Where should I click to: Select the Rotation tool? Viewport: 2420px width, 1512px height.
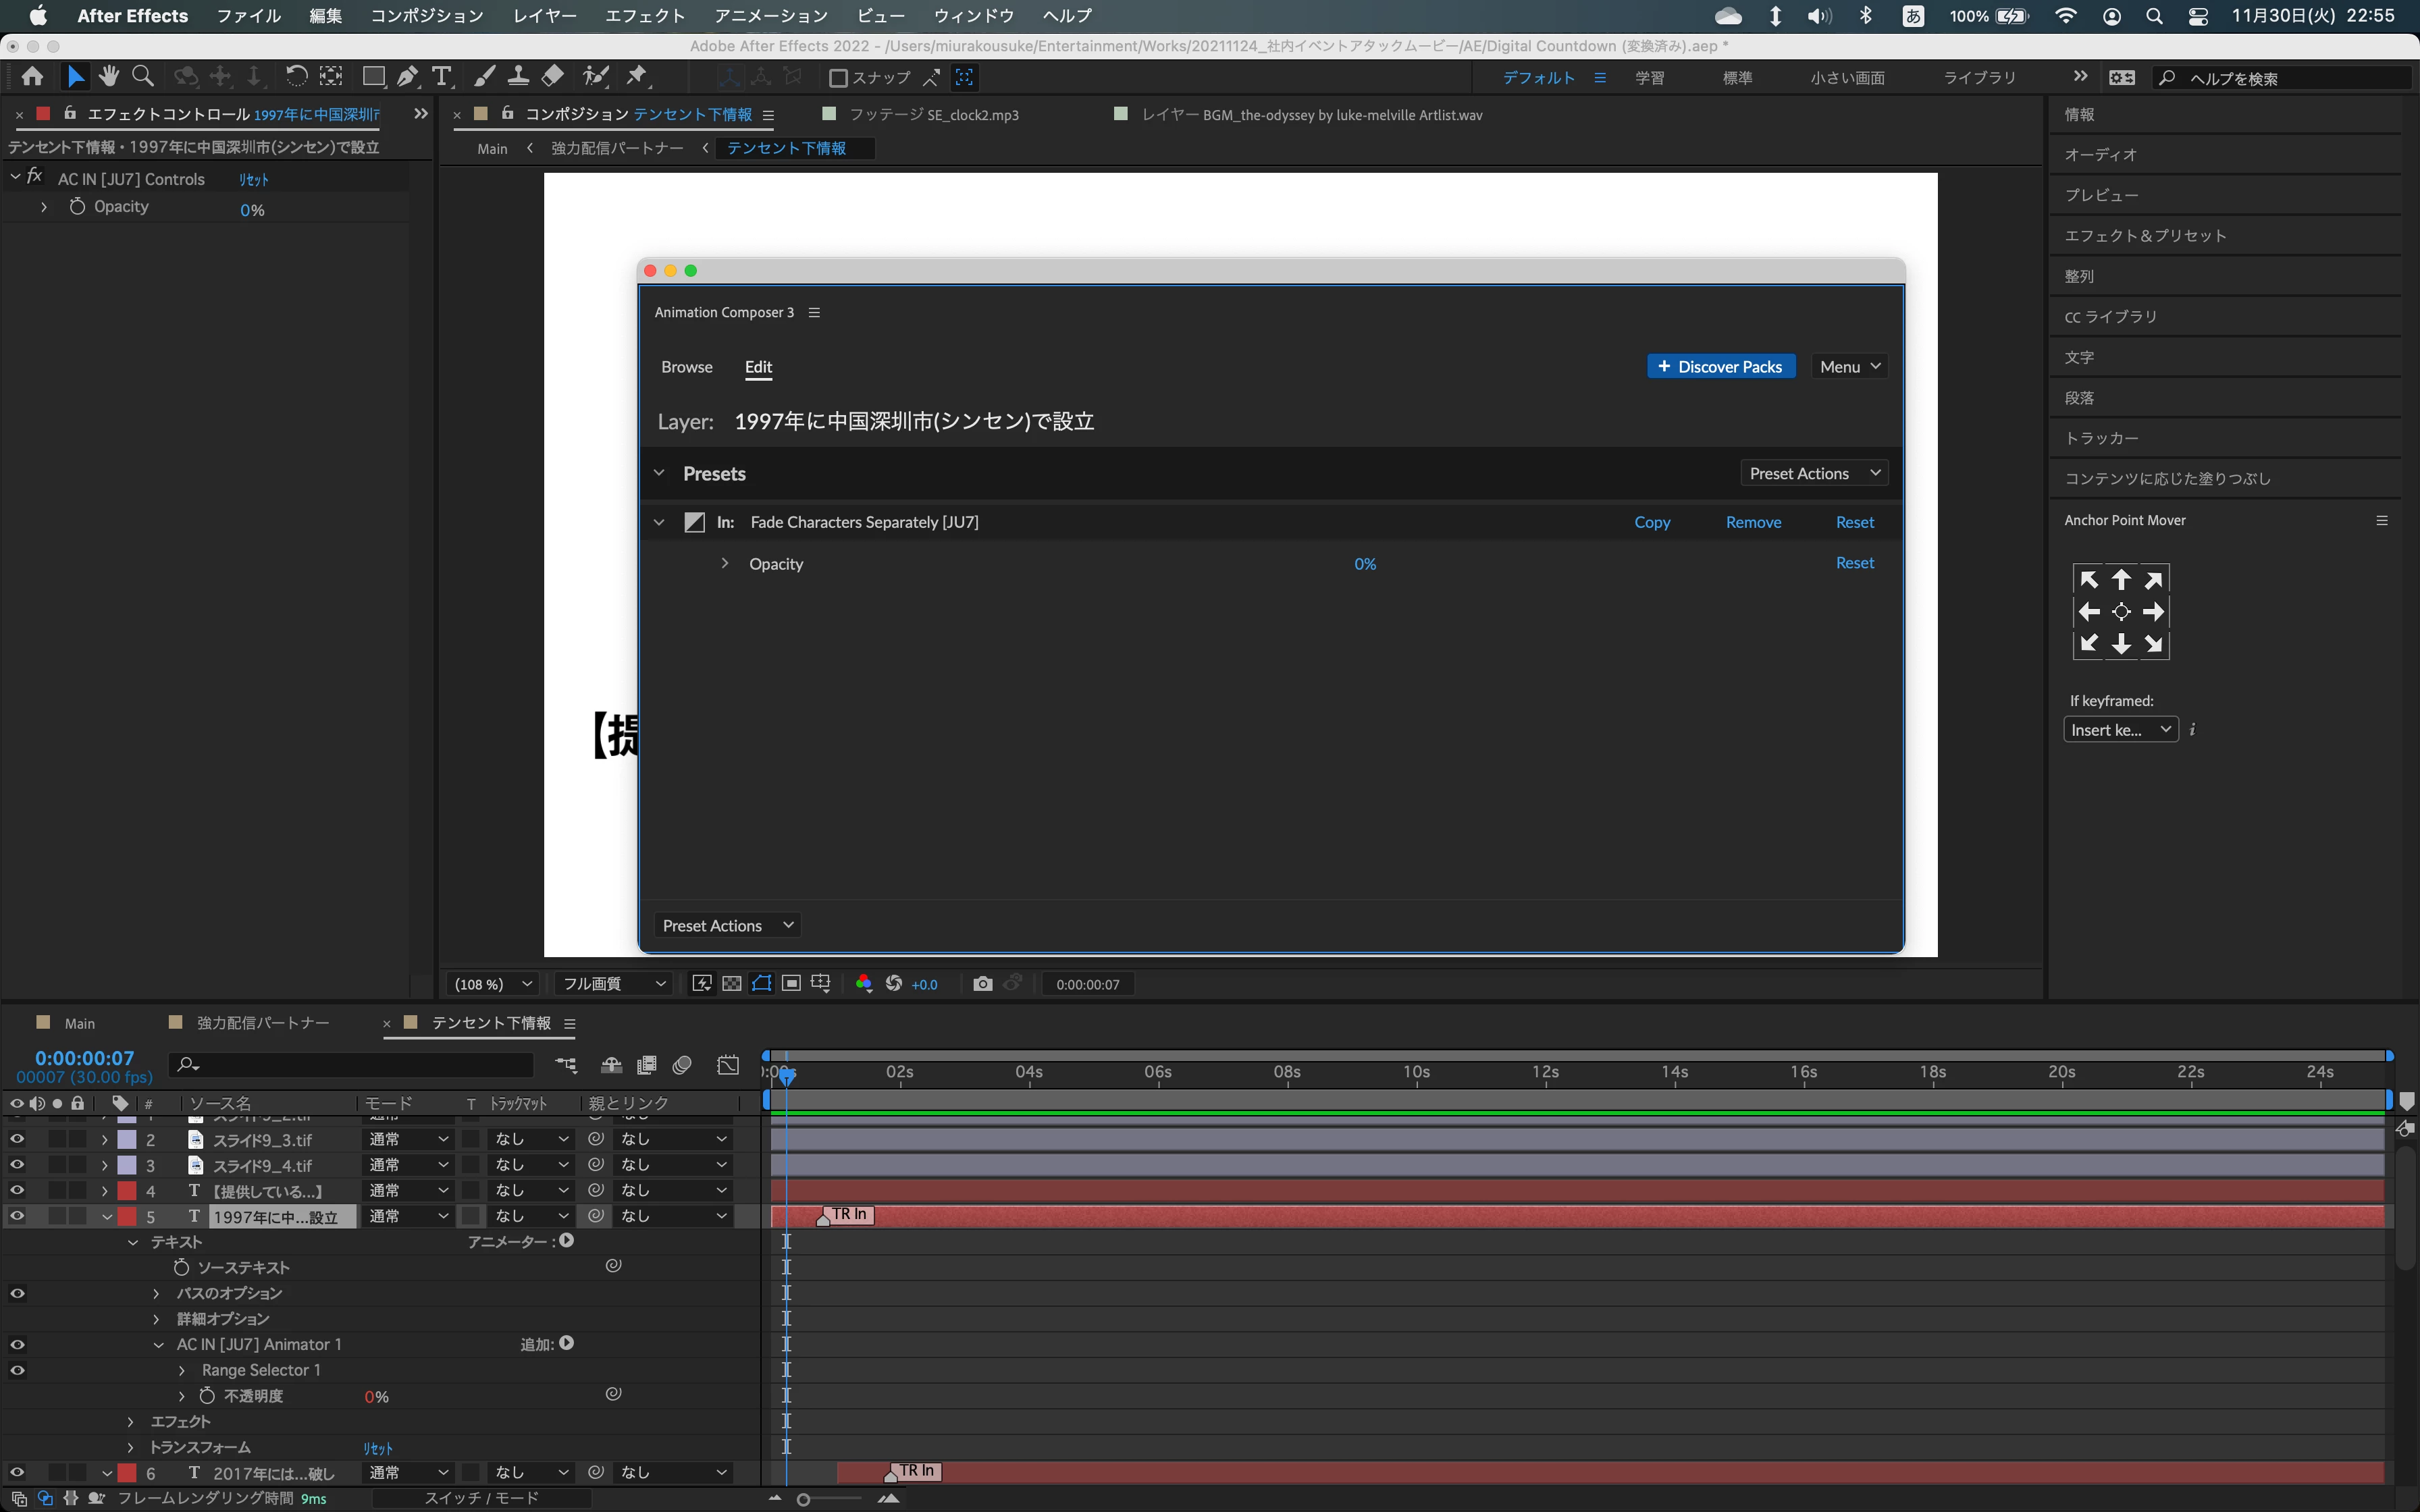coord(296,76)
